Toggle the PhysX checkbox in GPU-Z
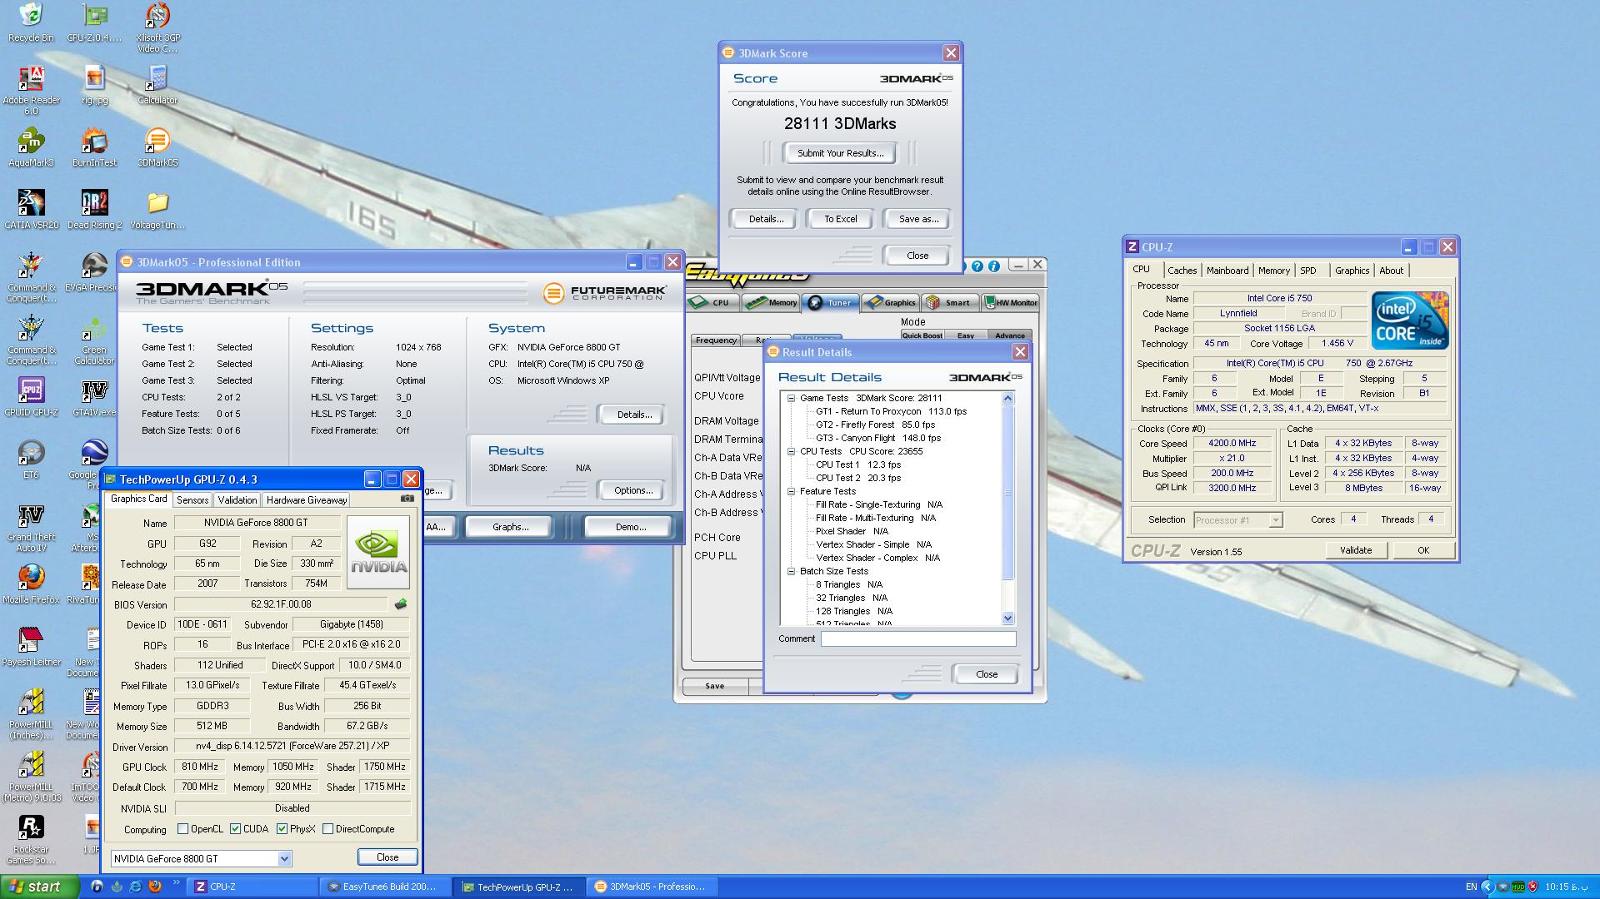The height and width of the screenshot is (899, 1600). 283,829
